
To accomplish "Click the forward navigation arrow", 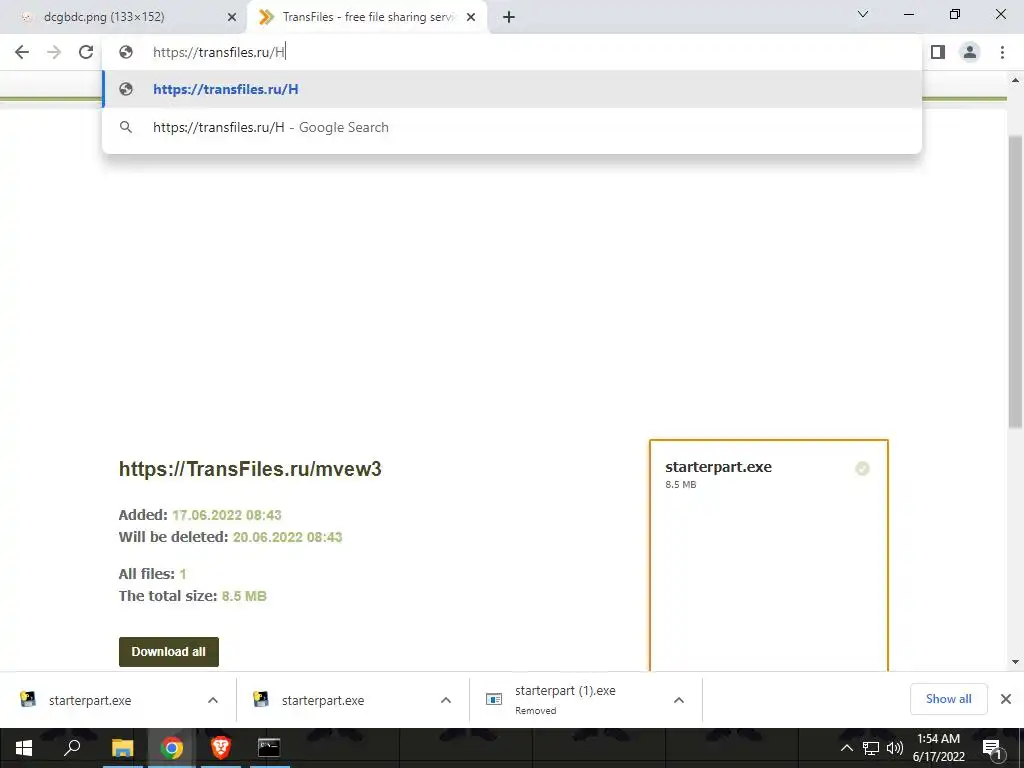I will [54, 52].
